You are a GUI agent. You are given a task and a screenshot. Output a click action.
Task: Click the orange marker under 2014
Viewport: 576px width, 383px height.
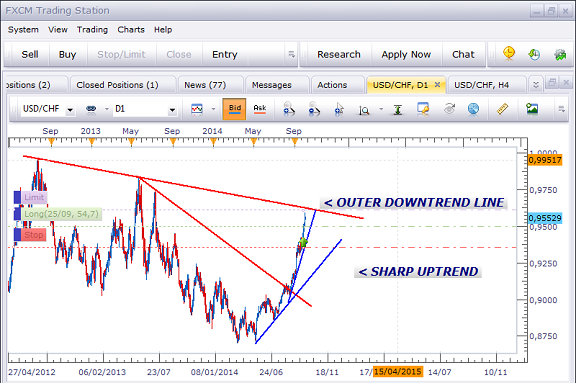click(213, 142)
